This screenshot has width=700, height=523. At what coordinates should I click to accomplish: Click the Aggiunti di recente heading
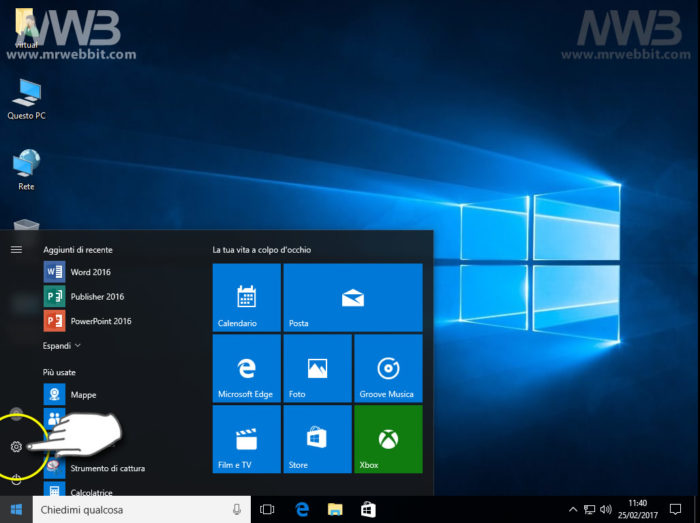coord(78,250)
